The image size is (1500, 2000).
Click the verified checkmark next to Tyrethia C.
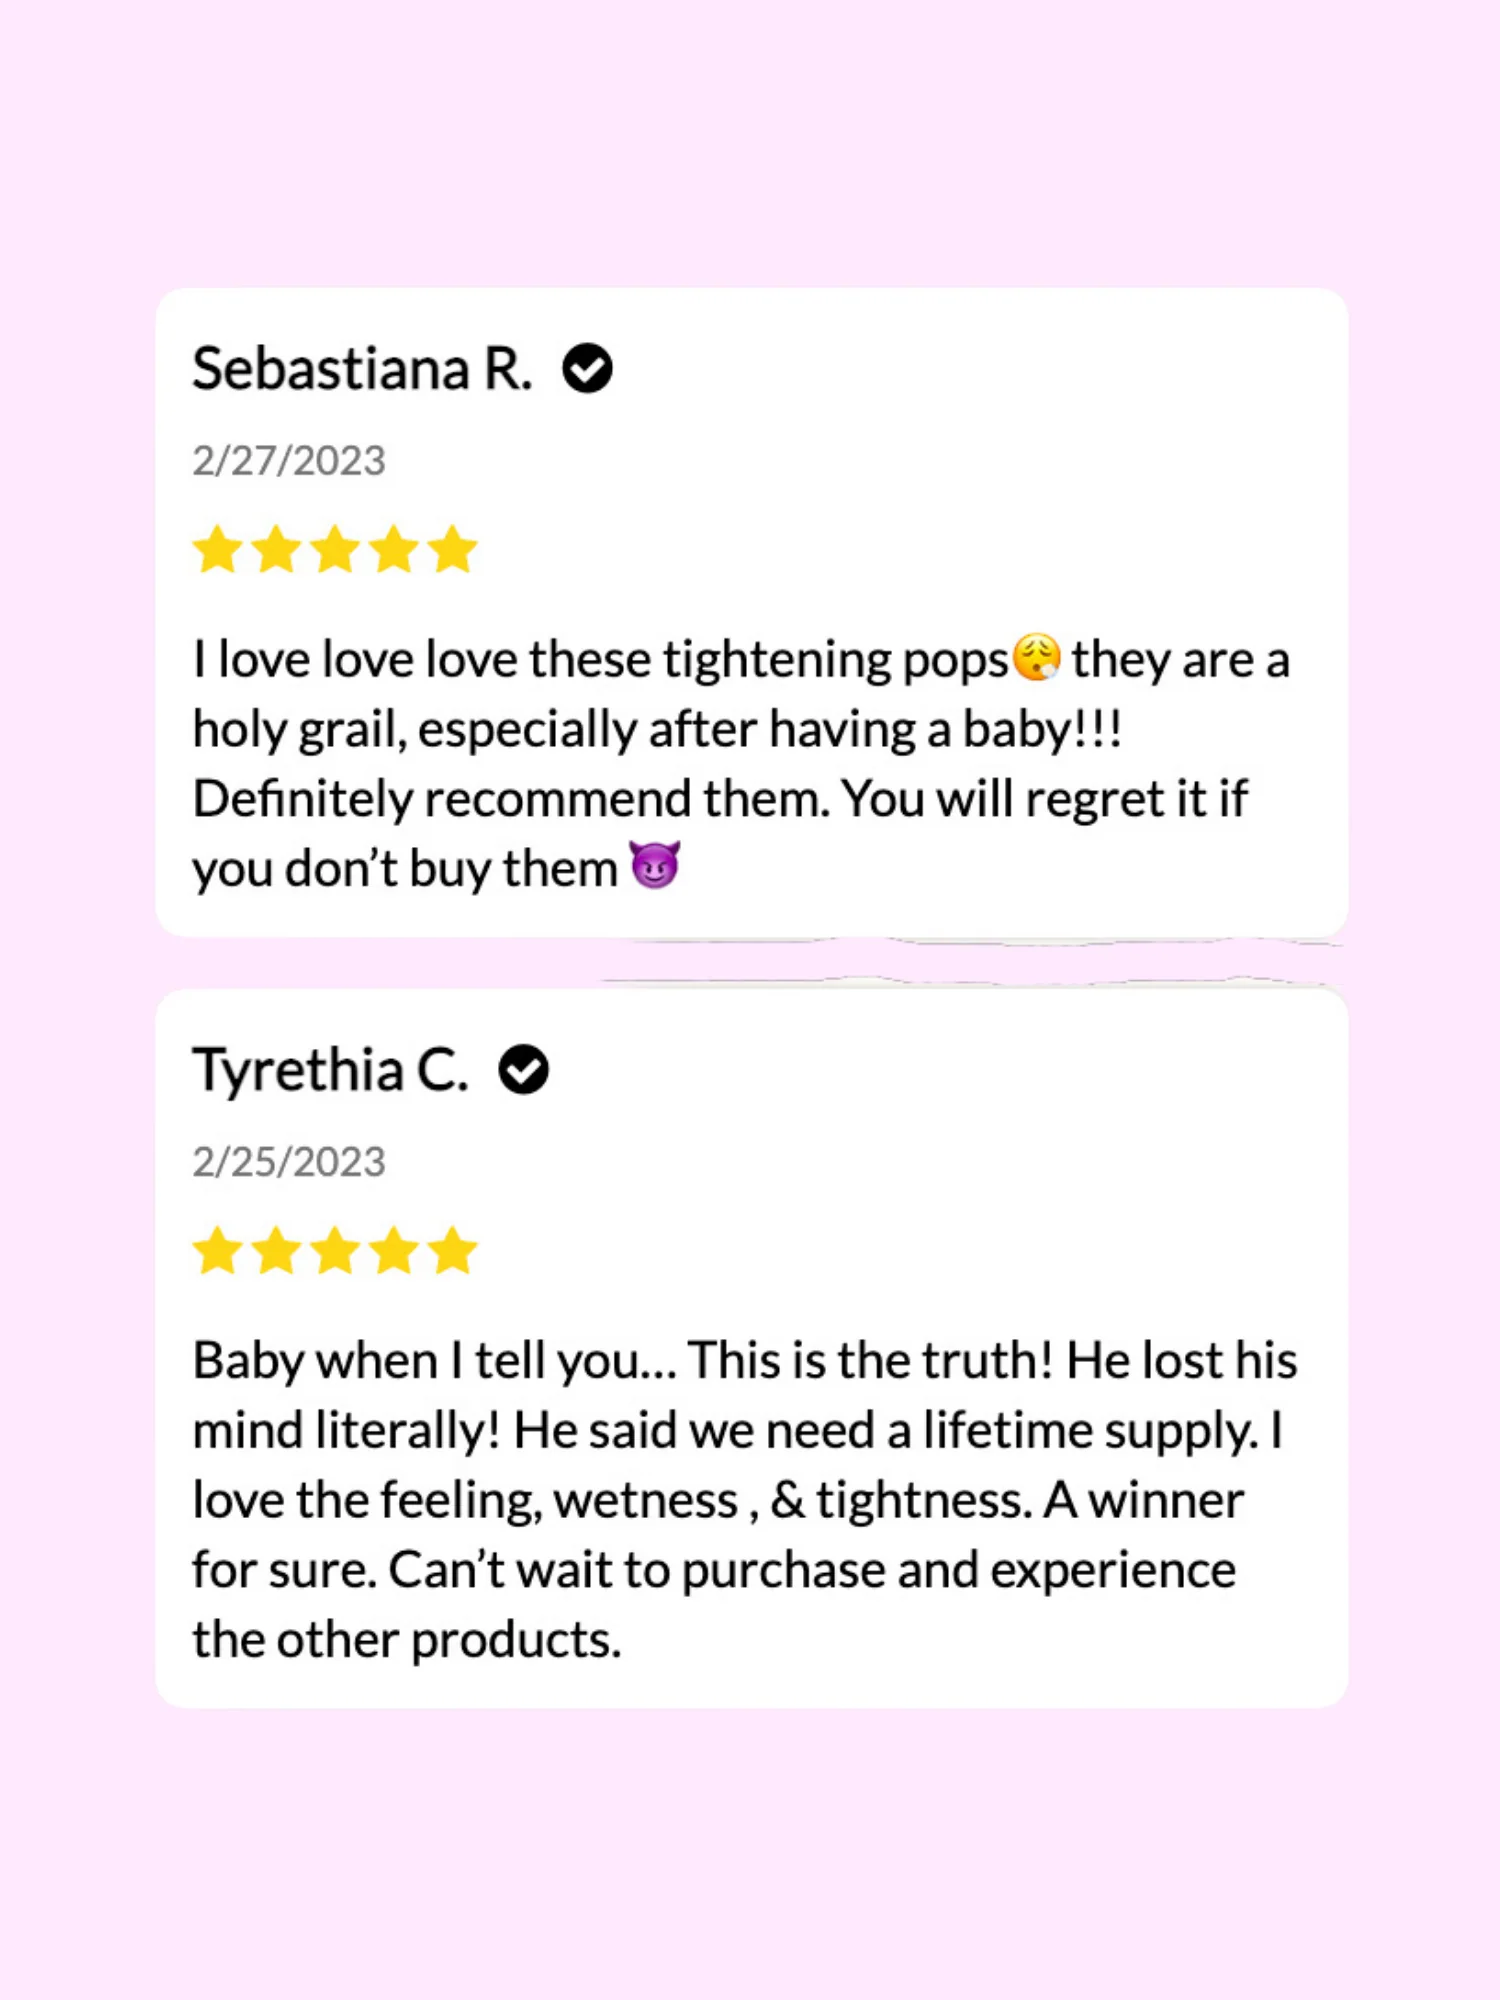tap(524, 1070)
